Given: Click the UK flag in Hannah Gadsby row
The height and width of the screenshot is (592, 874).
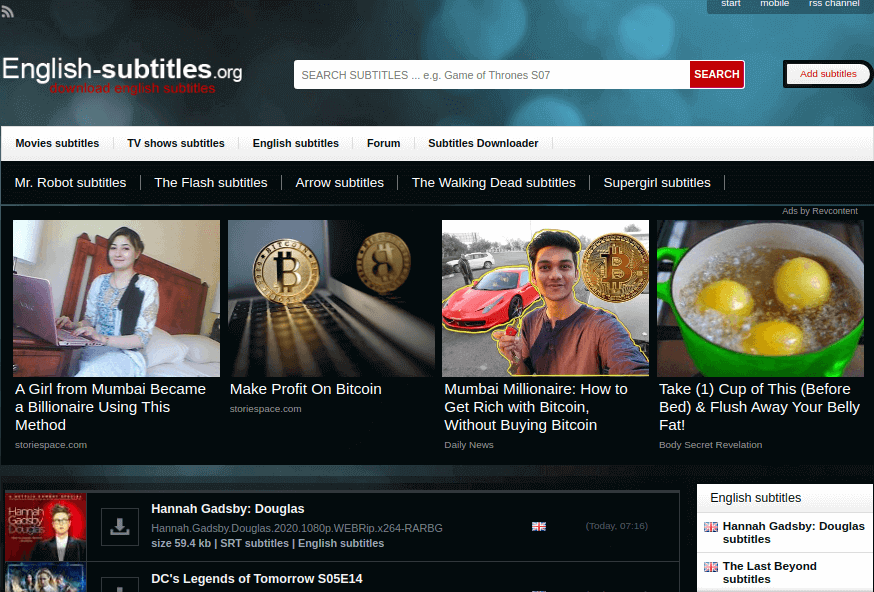Looking at the screenshot, I should [538, 526].
